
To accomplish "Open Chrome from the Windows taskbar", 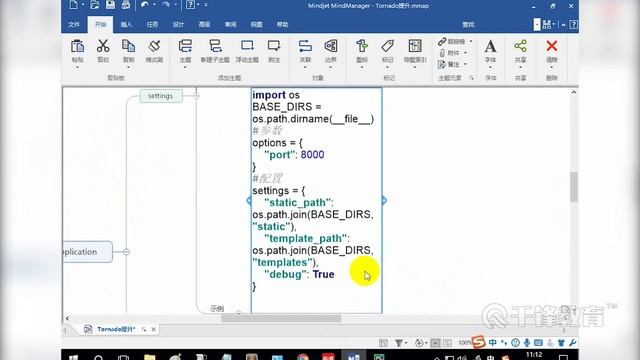I will 303,357.
